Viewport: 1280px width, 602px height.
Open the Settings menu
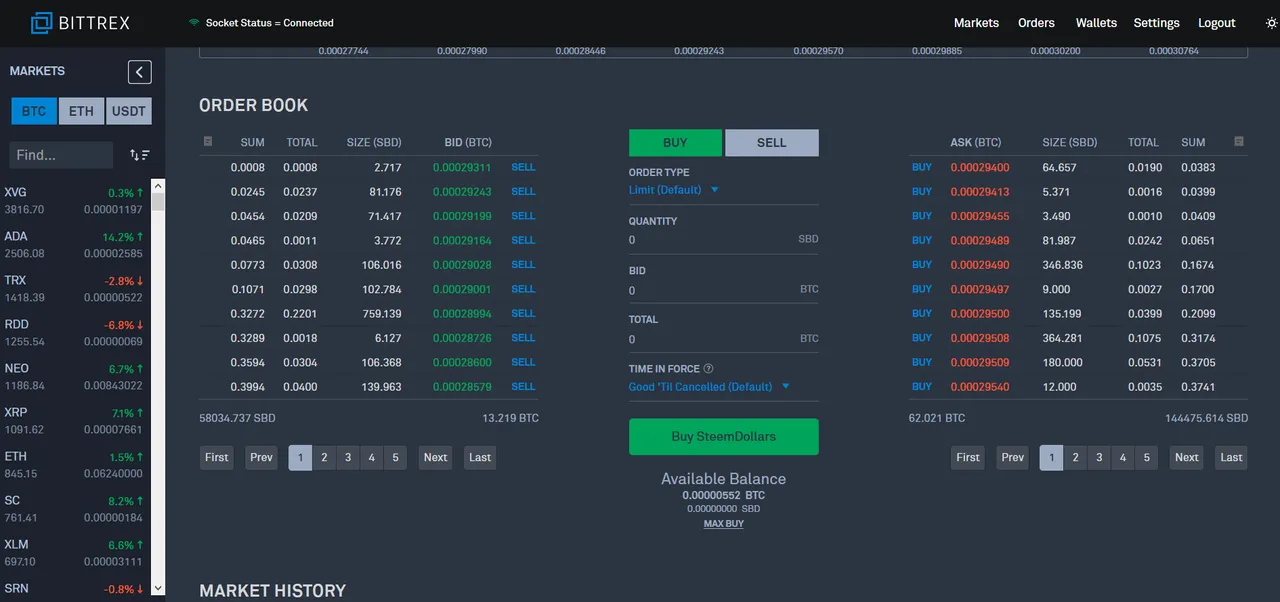pyautogui.click(x=1157, y=23)
